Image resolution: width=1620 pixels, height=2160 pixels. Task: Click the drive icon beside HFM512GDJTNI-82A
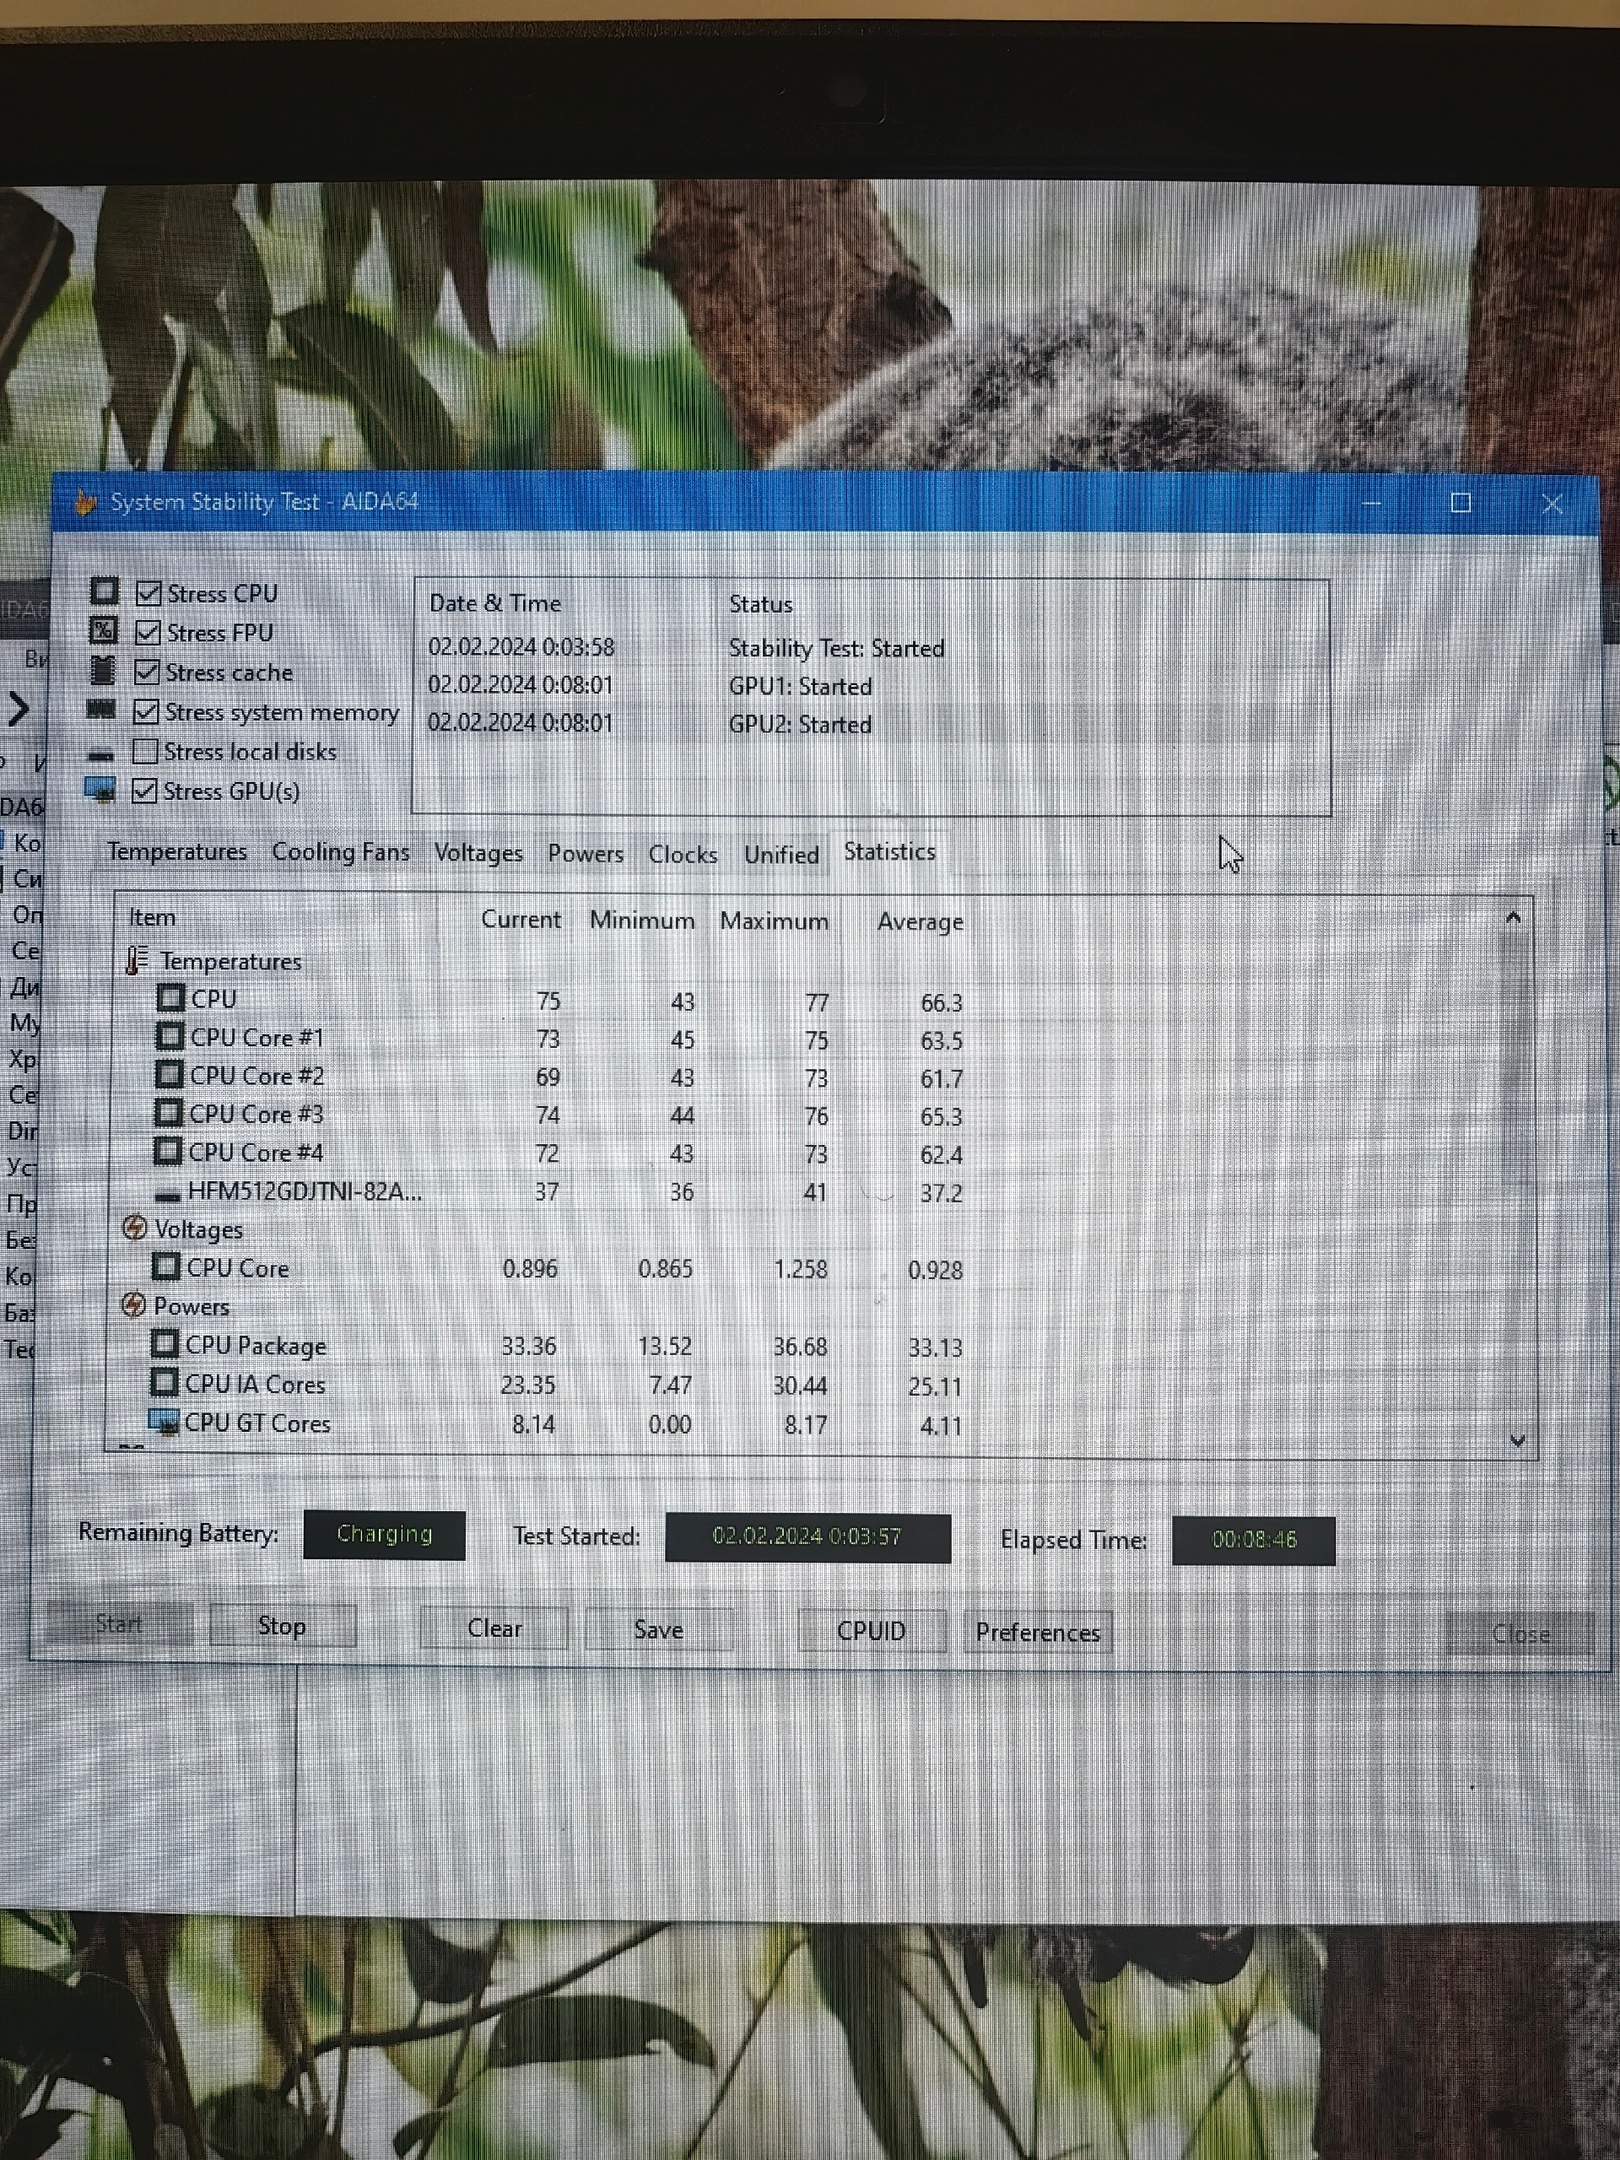(x=167, y=1194)
